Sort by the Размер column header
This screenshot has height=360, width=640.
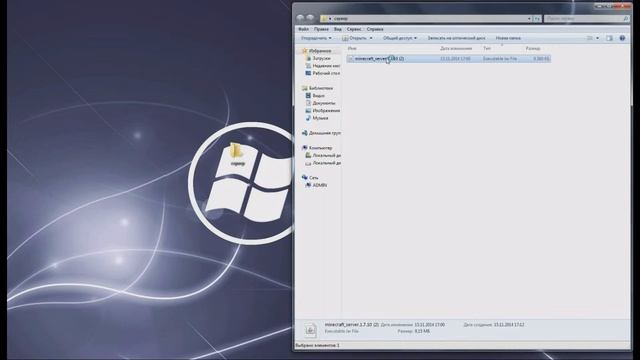[x=533, y=48]
